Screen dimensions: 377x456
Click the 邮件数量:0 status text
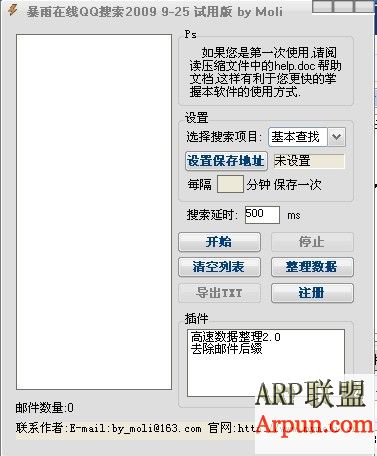pos(45,408)
